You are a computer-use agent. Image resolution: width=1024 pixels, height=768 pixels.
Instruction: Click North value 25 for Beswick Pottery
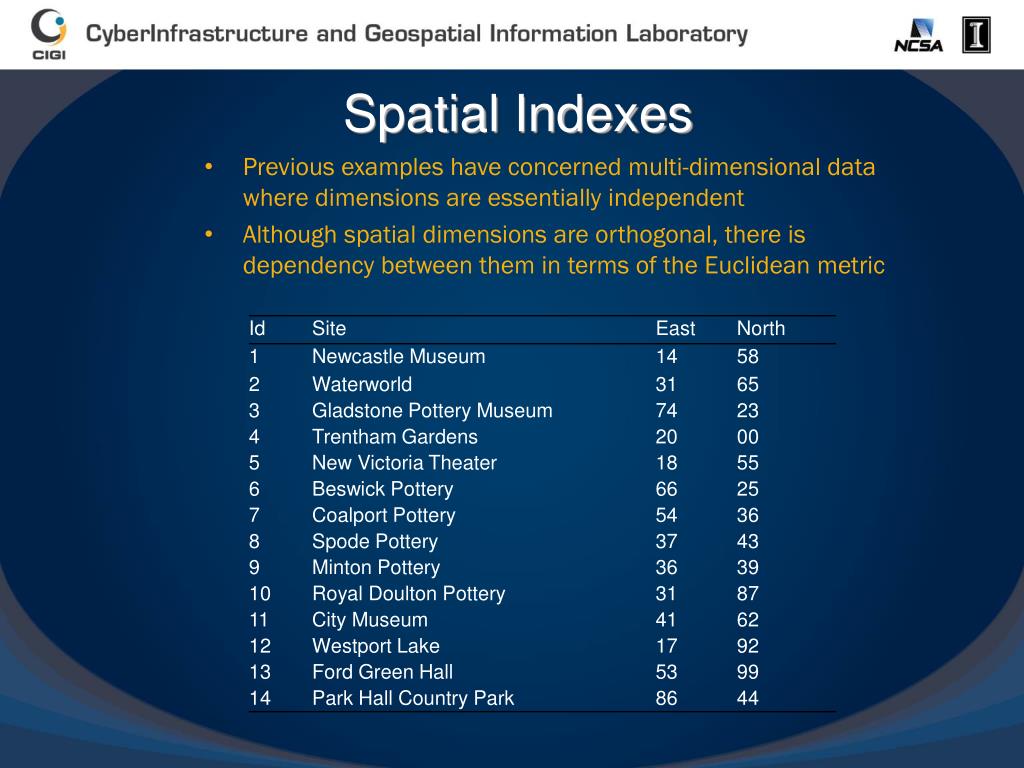point(748,489)
